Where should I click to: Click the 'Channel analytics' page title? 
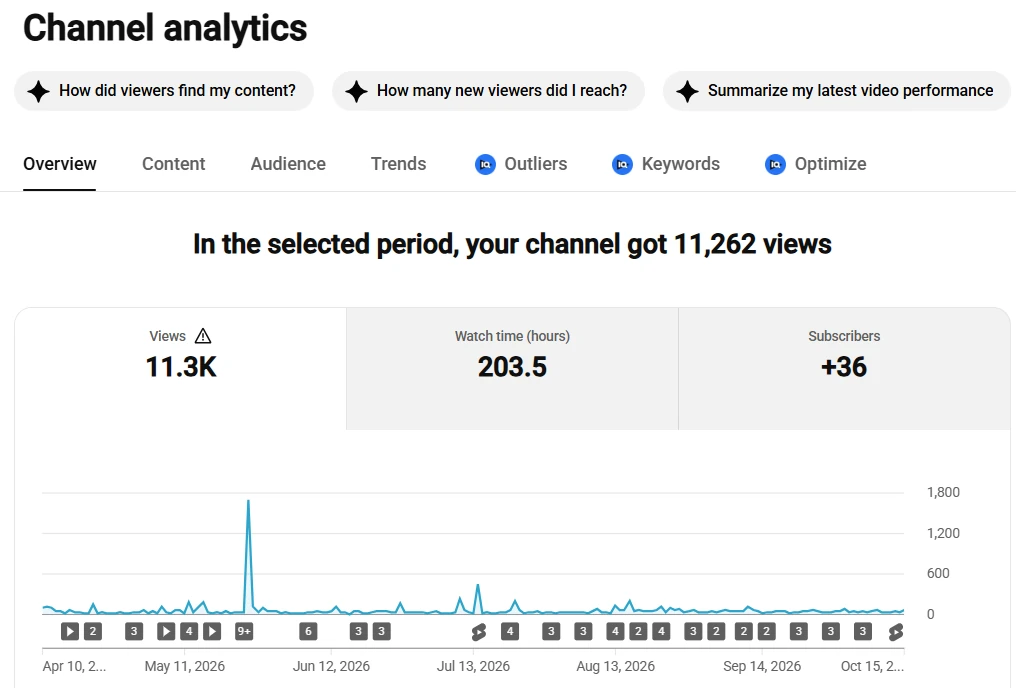(165, 28)
